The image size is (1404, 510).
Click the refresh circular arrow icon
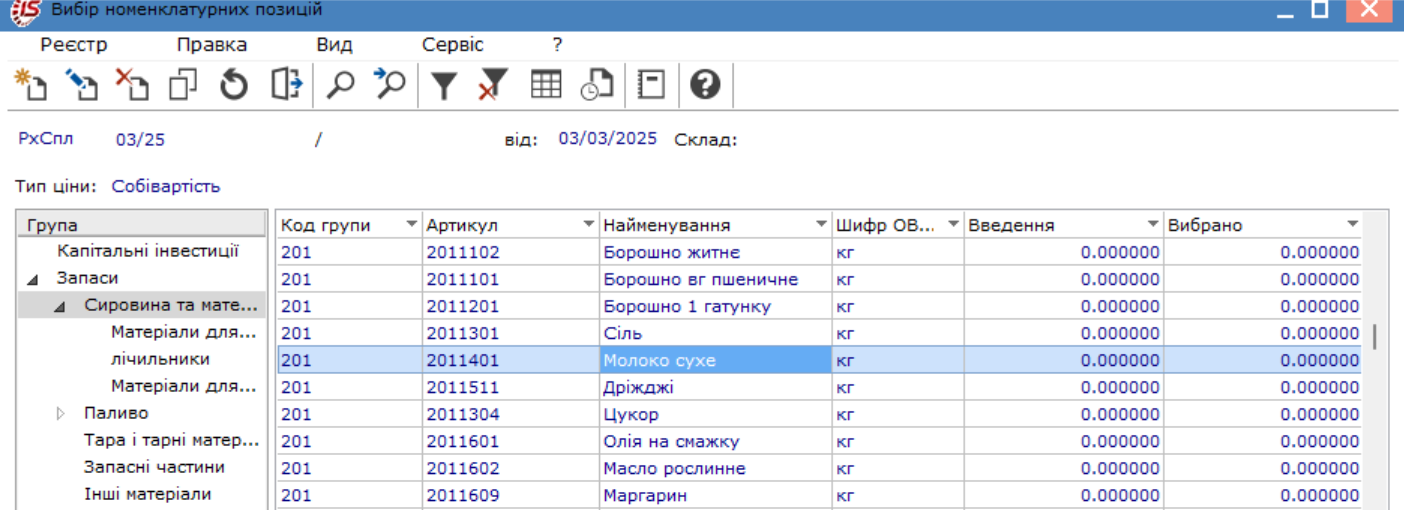coord(234,85)
